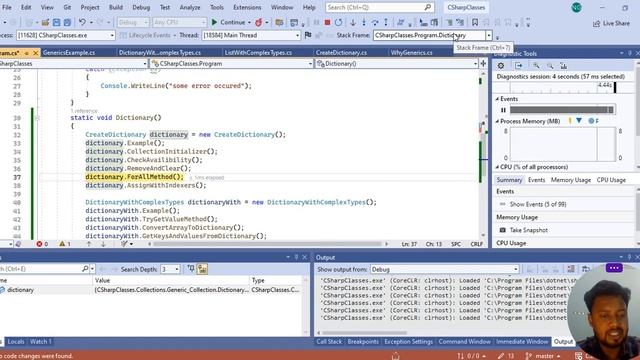Open the Debug menu
The image size is (640, 360).
click(x=141, y=7)
